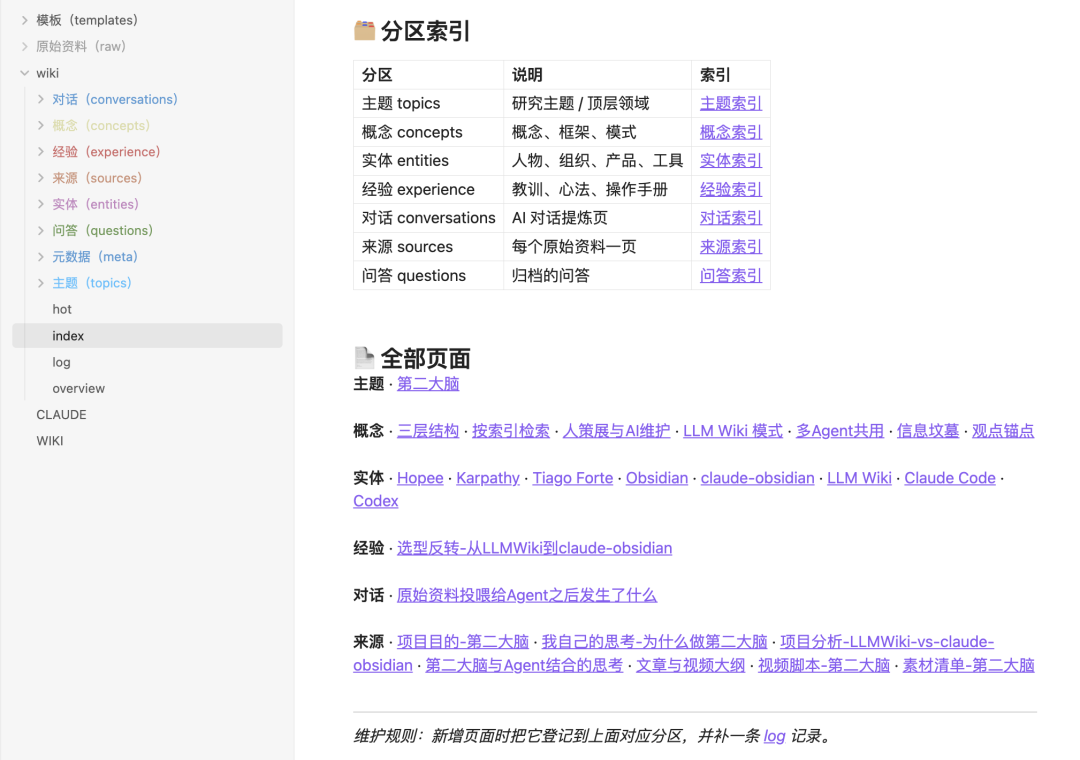Open 选型反转-从LLMWiki到claude-obsidian experience link
Viewport: 1080px width, 760px height.
534,548
